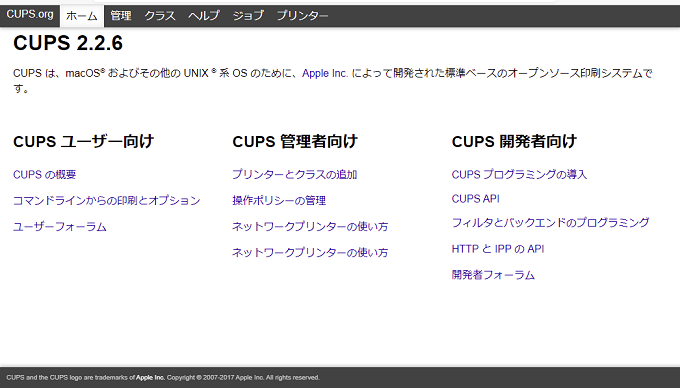Open the CUPS API link
Image resolution: width=680 pixels, height=388 pixels.
(x=476, y=199)
